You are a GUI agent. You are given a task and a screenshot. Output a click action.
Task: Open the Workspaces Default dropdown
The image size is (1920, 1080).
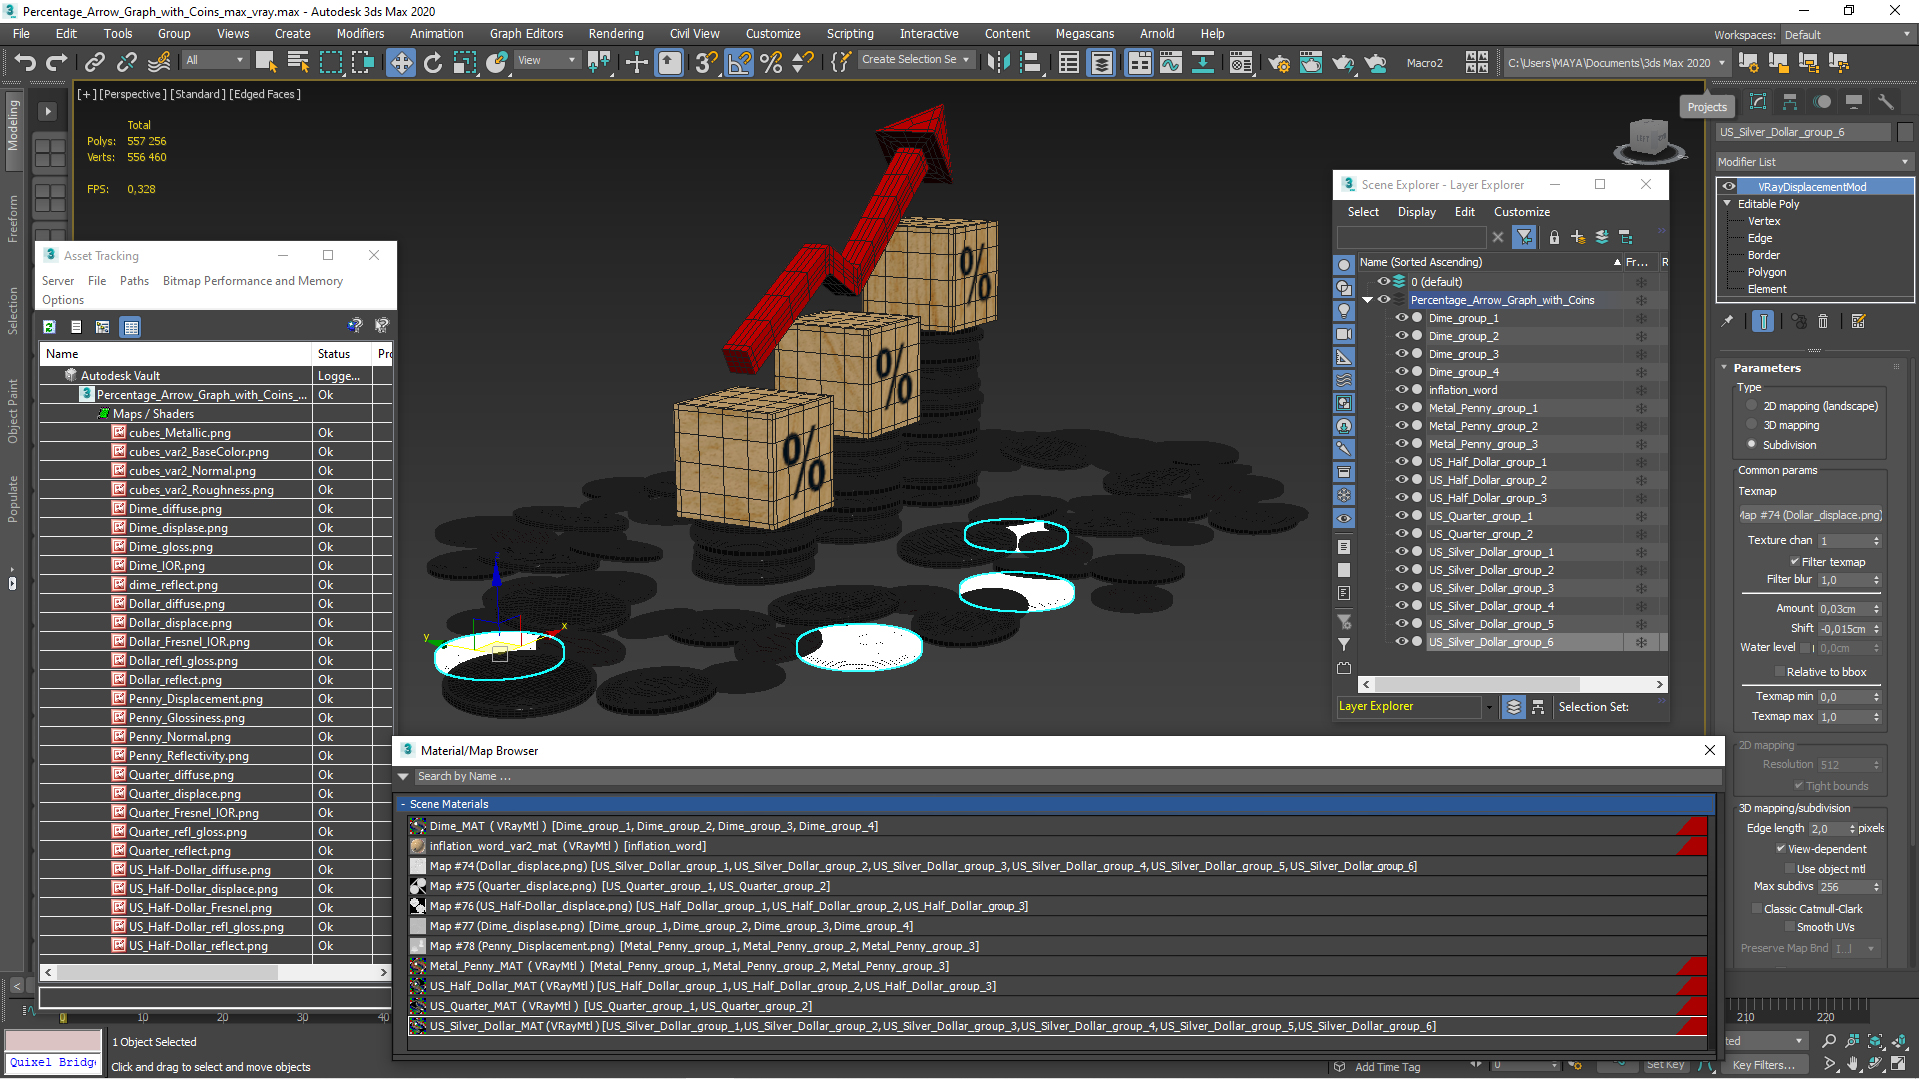(1846, 35)
